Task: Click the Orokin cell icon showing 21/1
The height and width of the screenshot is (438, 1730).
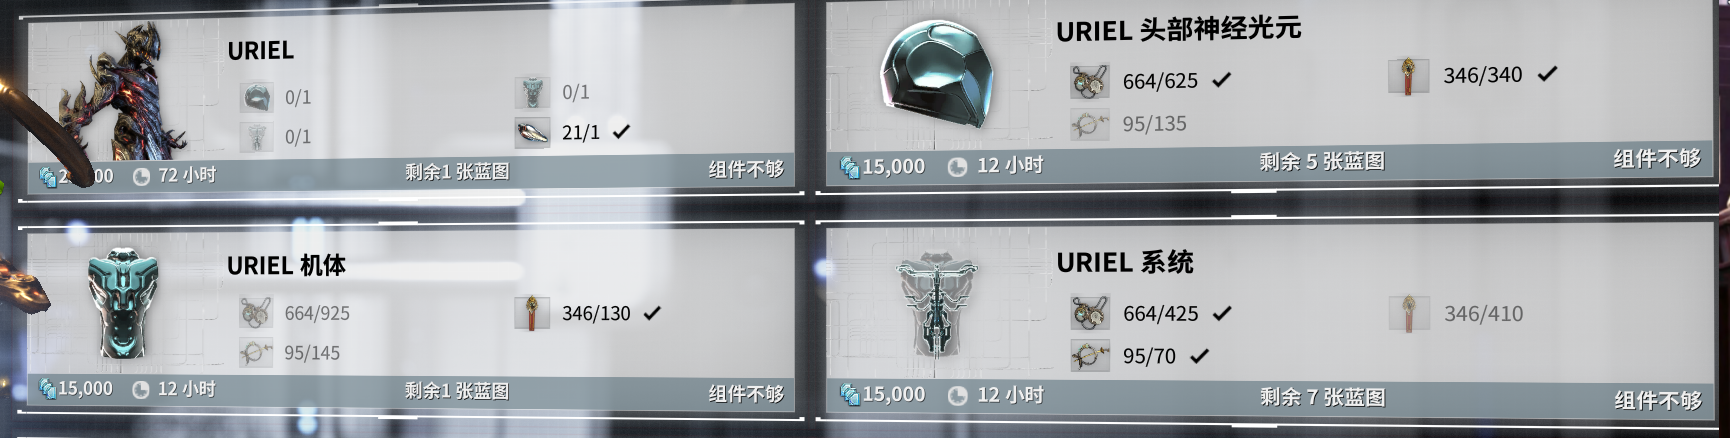Action: coord(532,132)
